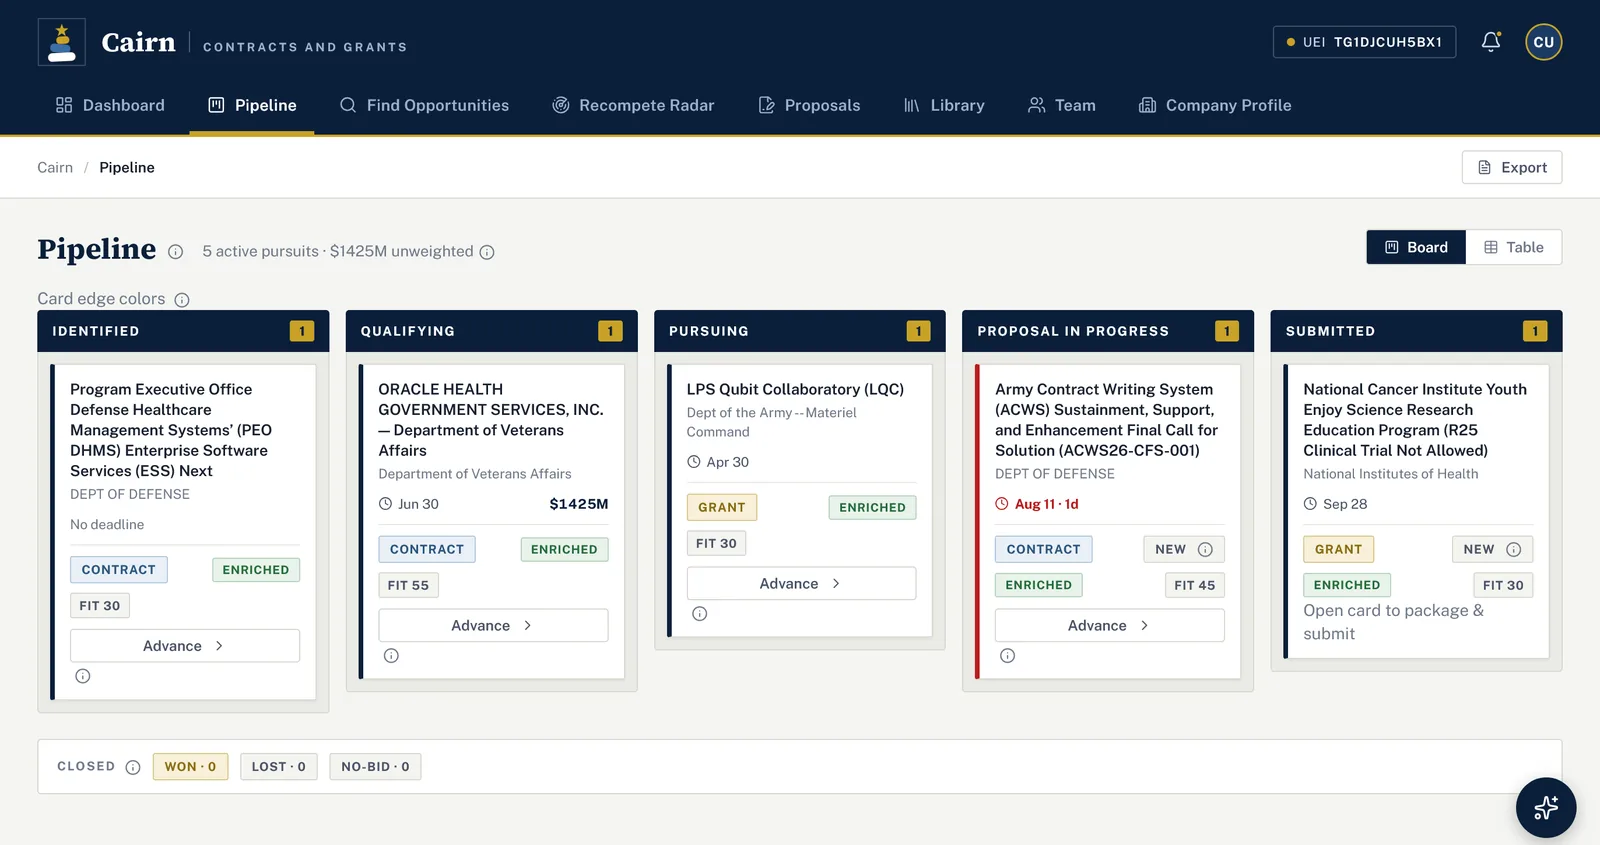Show info about the Pipeline heading
The width and height of the screenshot is (1600, 845).
click(176, 252)
